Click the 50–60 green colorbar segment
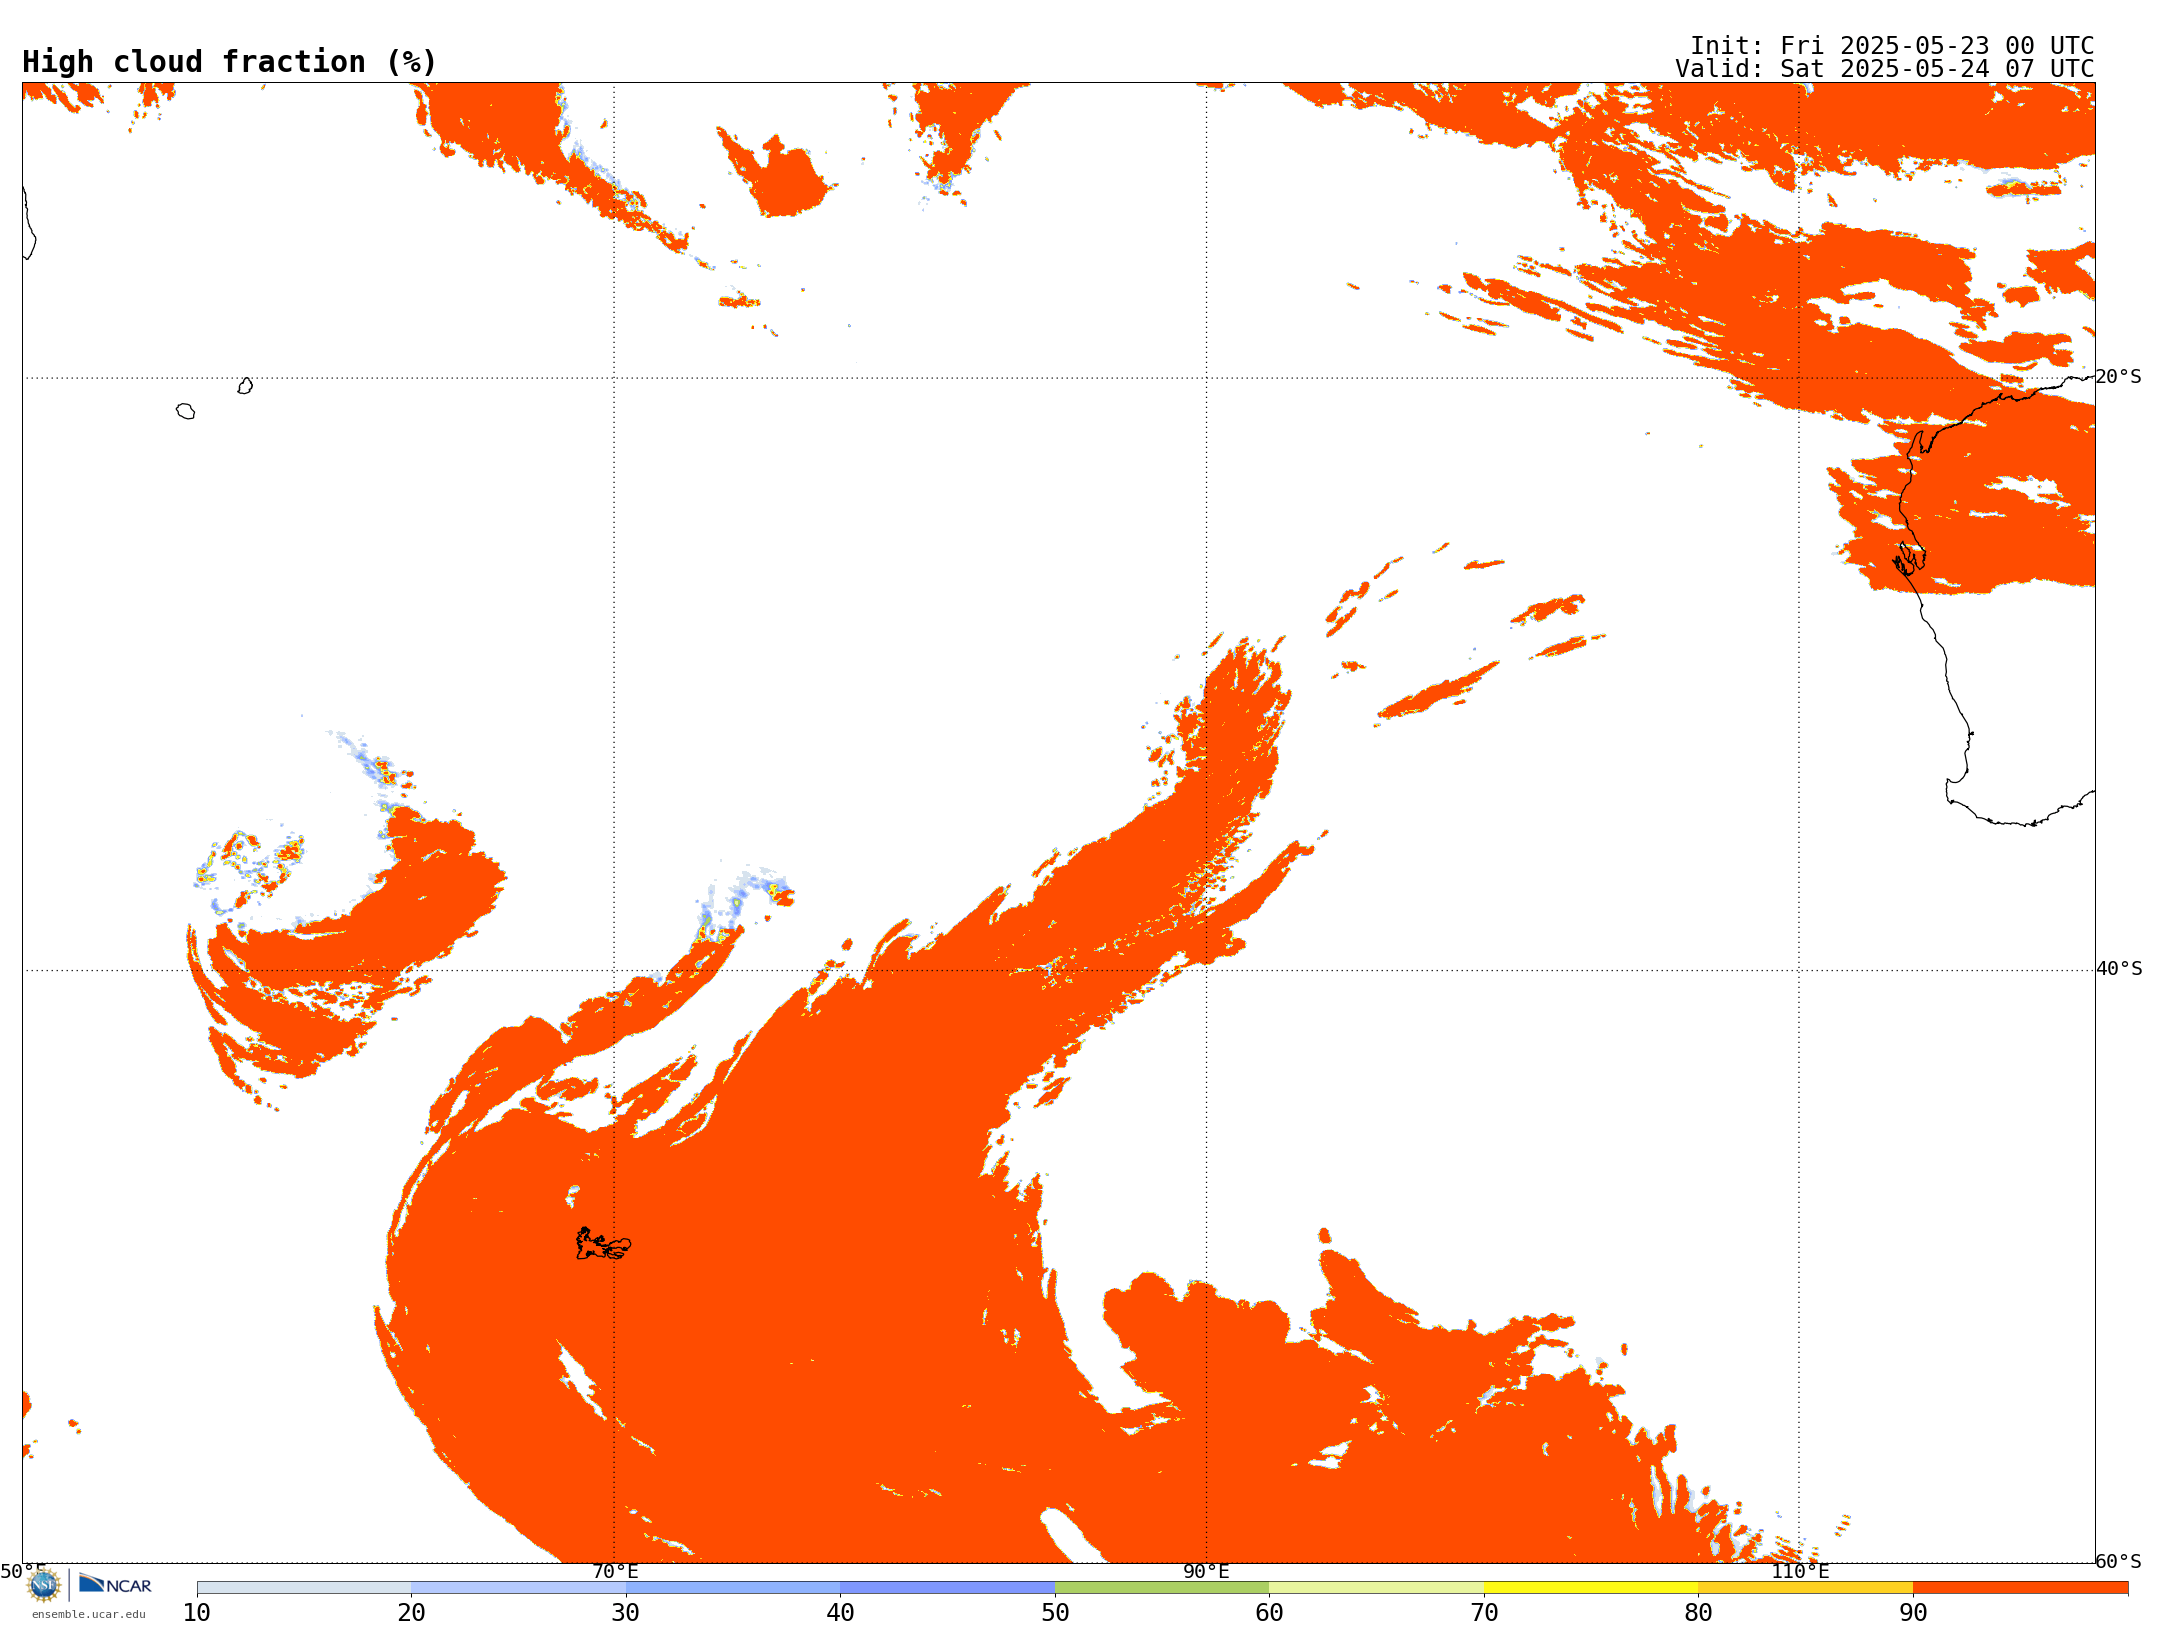This screenshot has height=1626, width=2160. [x=1162, y=1588]
